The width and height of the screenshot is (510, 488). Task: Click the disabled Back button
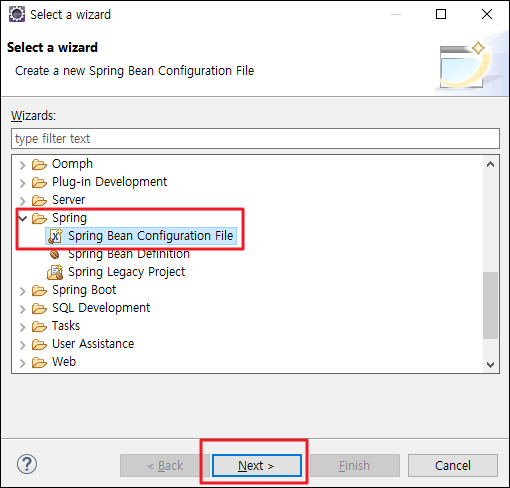tap(165, 465)
